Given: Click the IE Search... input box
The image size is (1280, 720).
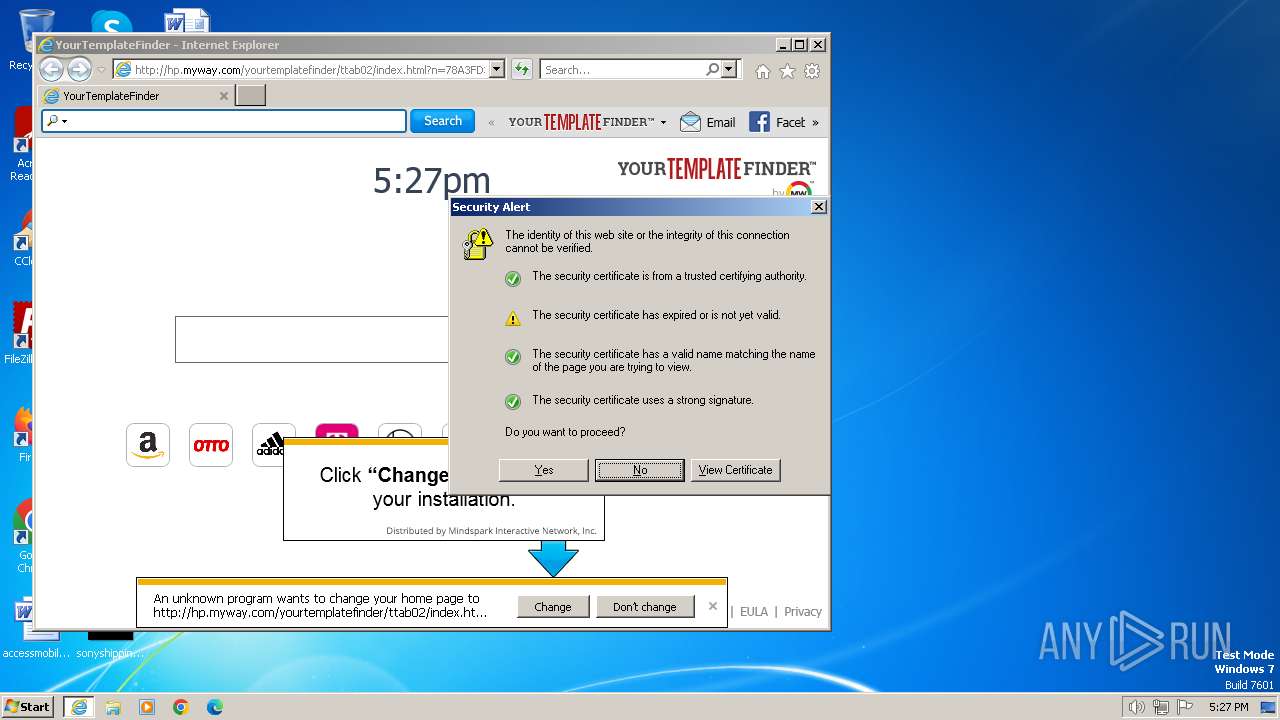Looking at the screenshot, I should click(622, 70).
